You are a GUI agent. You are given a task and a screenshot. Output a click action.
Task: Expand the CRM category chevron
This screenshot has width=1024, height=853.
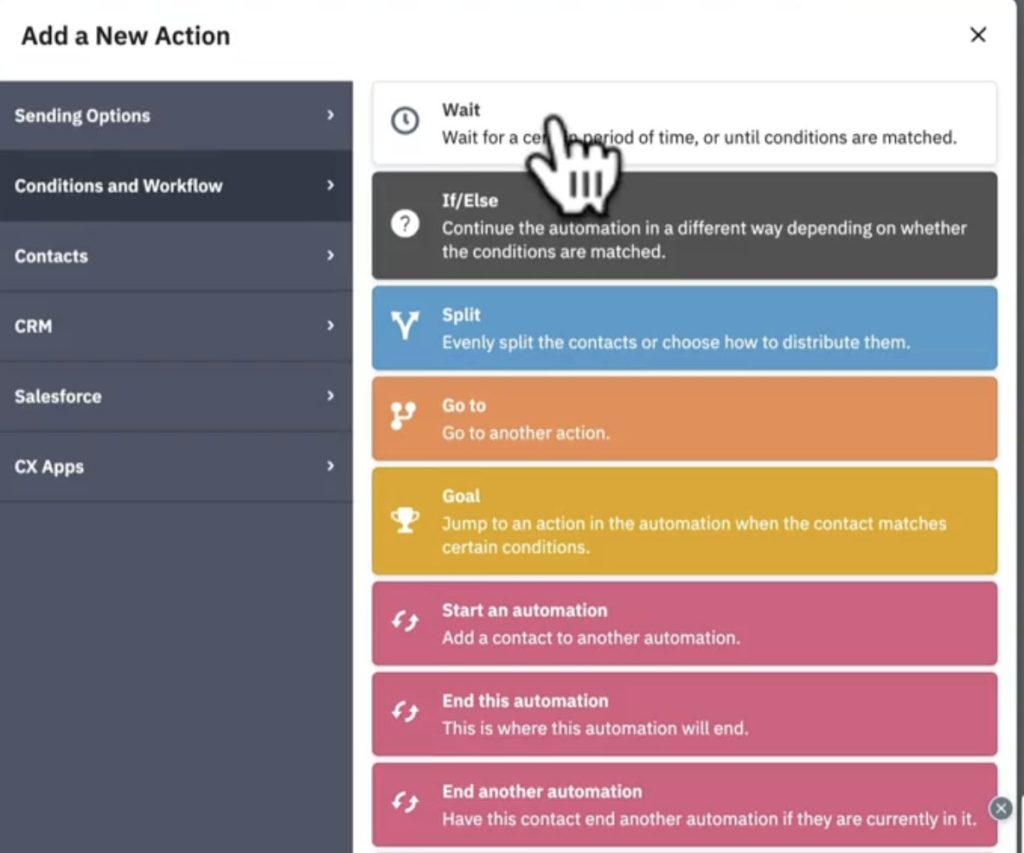point(330,326)
